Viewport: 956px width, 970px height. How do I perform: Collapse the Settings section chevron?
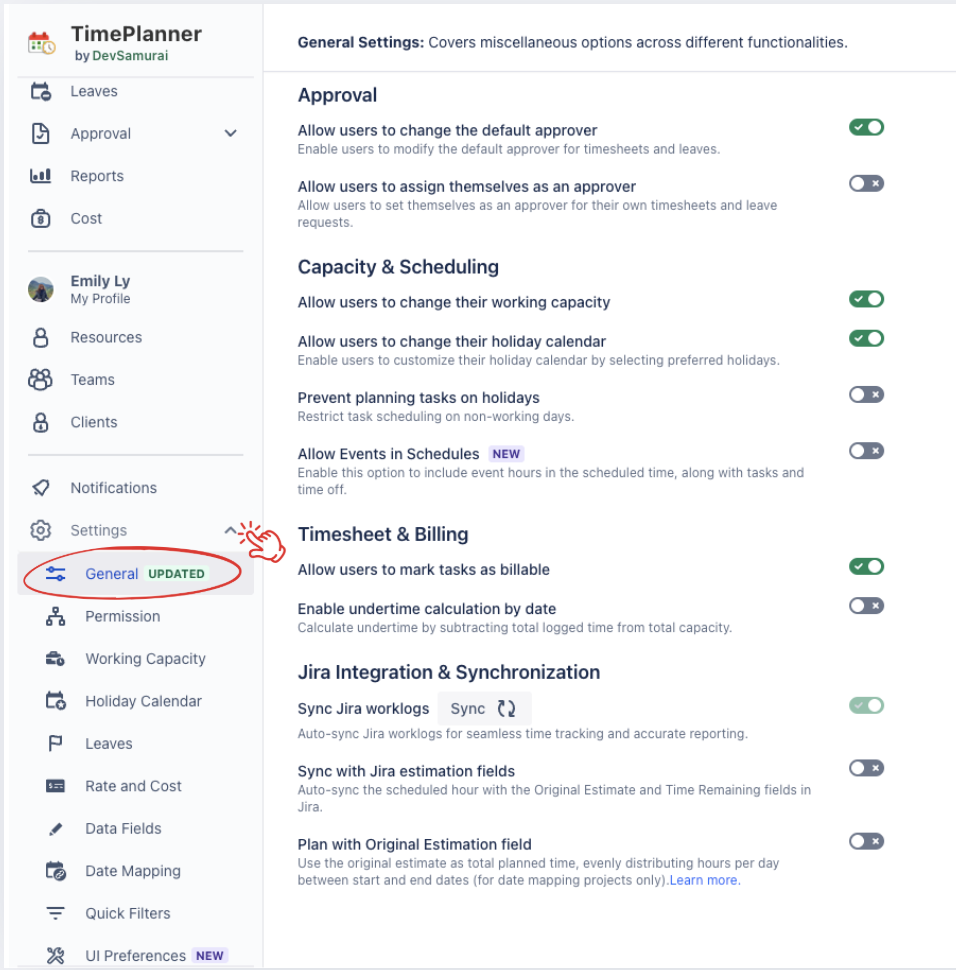coord(231,530)
